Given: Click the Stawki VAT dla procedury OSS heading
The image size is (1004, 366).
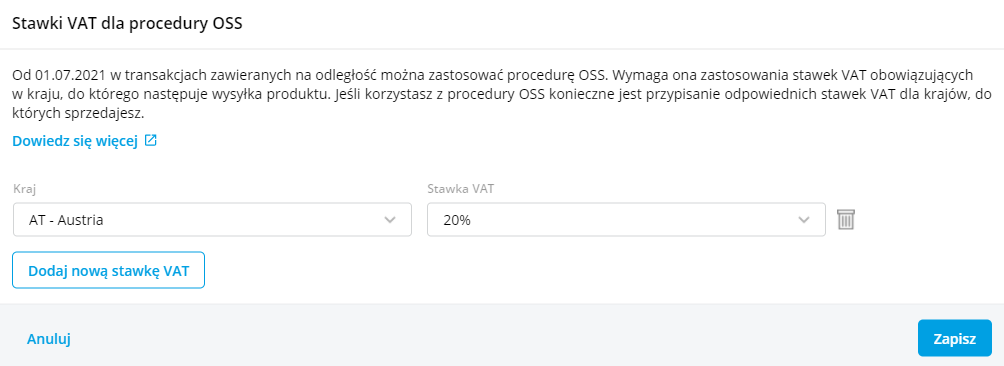Looking at the screenshot, I should click(127, 24).
